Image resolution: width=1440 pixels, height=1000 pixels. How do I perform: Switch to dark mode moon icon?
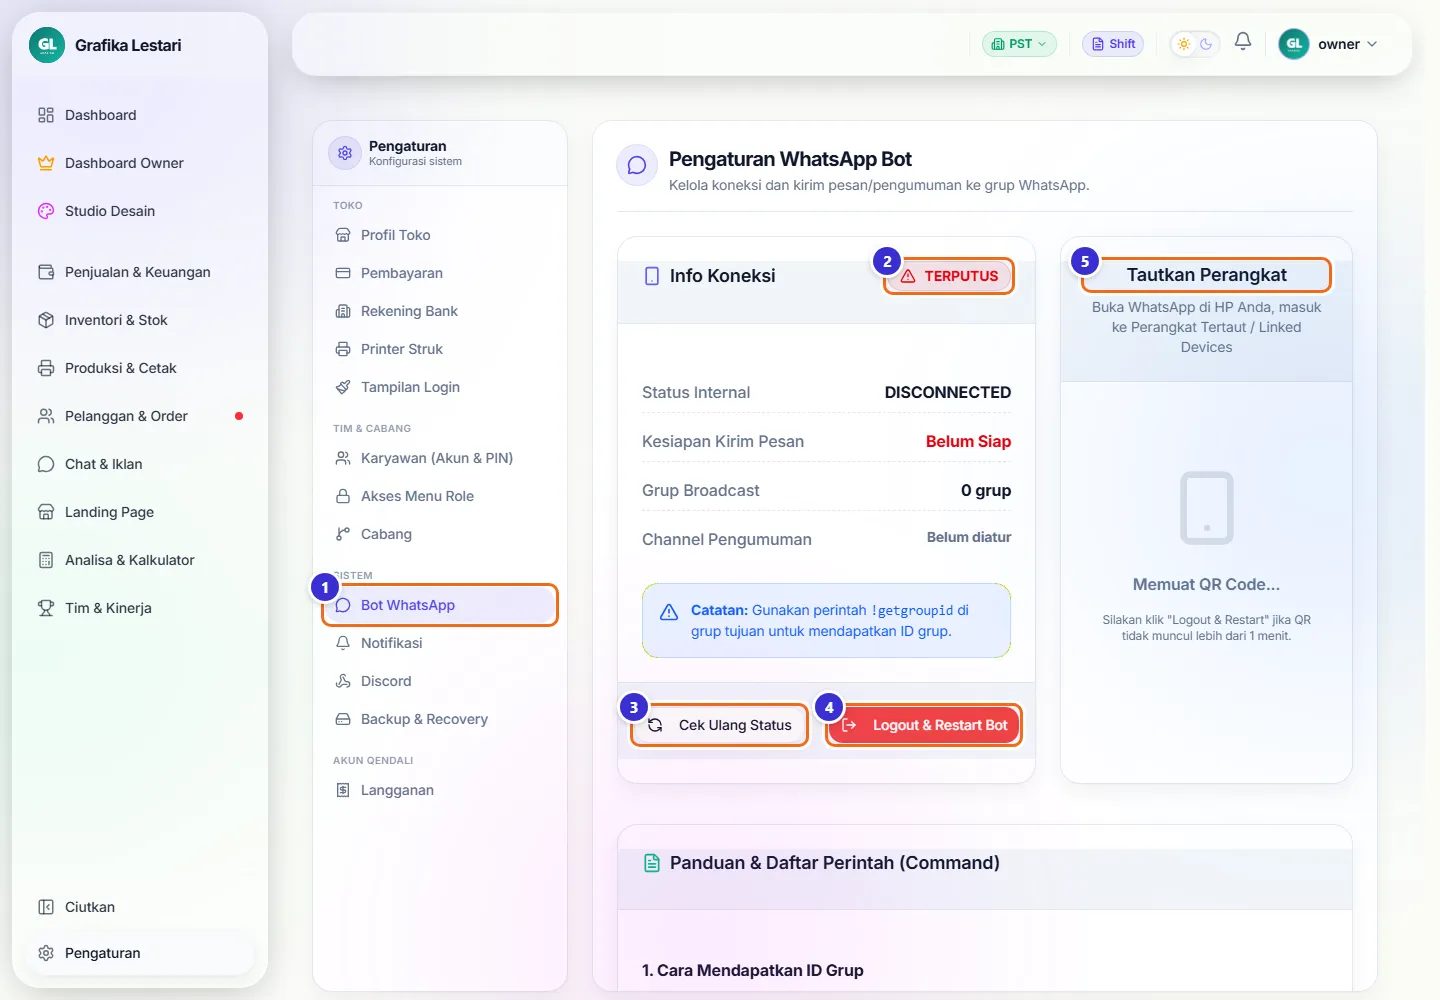pyautogui.click(x=1206, y=44)
